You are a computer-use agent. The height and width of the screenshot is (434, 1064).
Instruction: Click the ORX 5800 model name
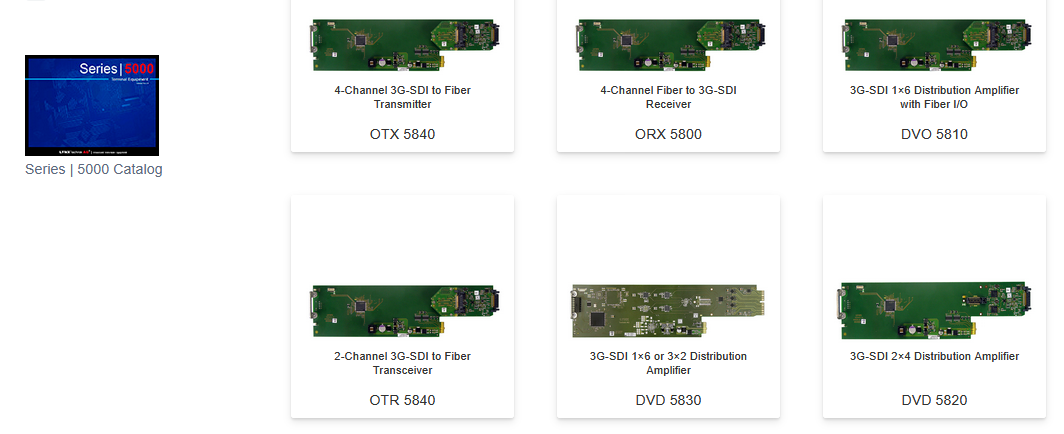tap(668, 134)
